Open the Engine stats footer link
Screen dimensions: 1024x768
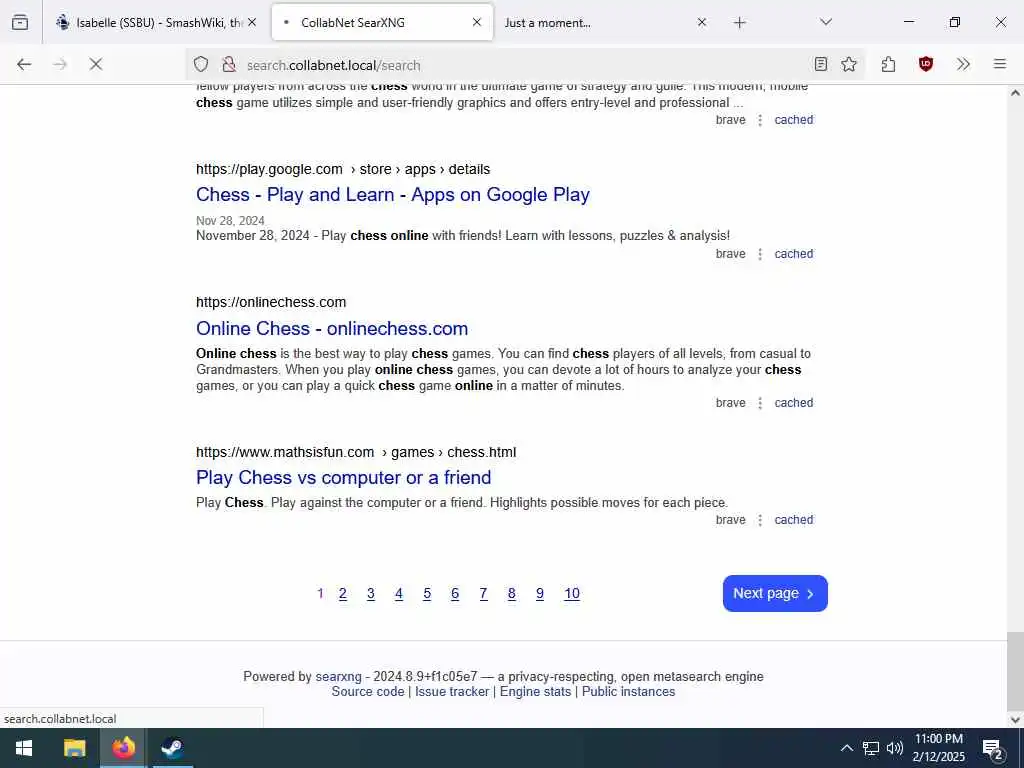[536, 692]
